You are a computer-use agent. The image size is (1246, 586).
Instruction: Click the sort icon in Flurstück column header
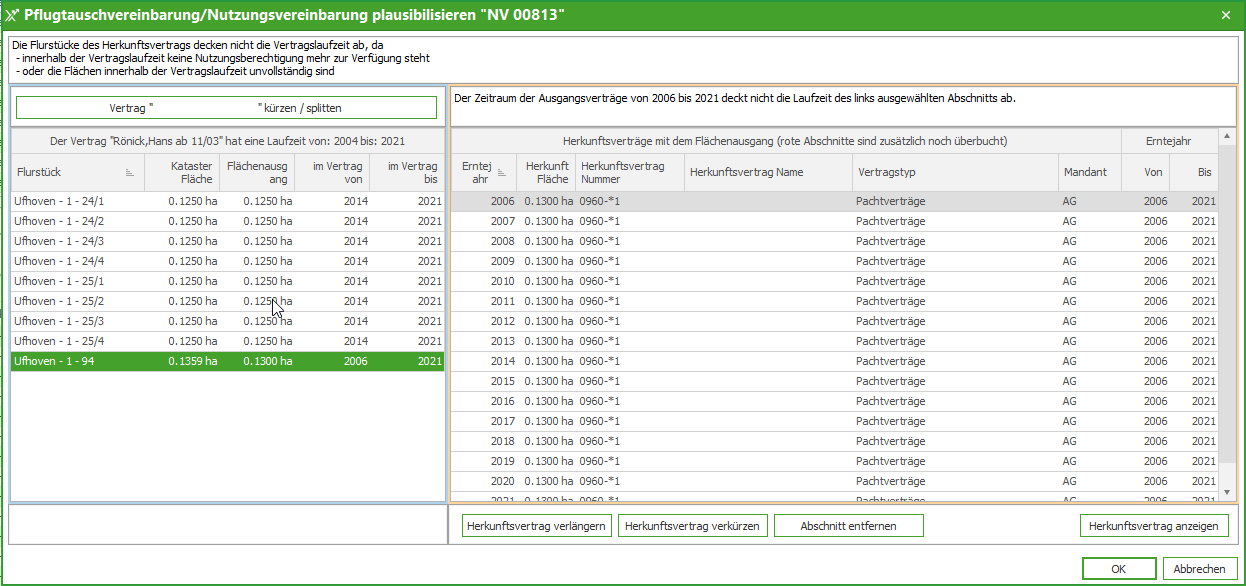pyautogui.click(x=130, y=173)
